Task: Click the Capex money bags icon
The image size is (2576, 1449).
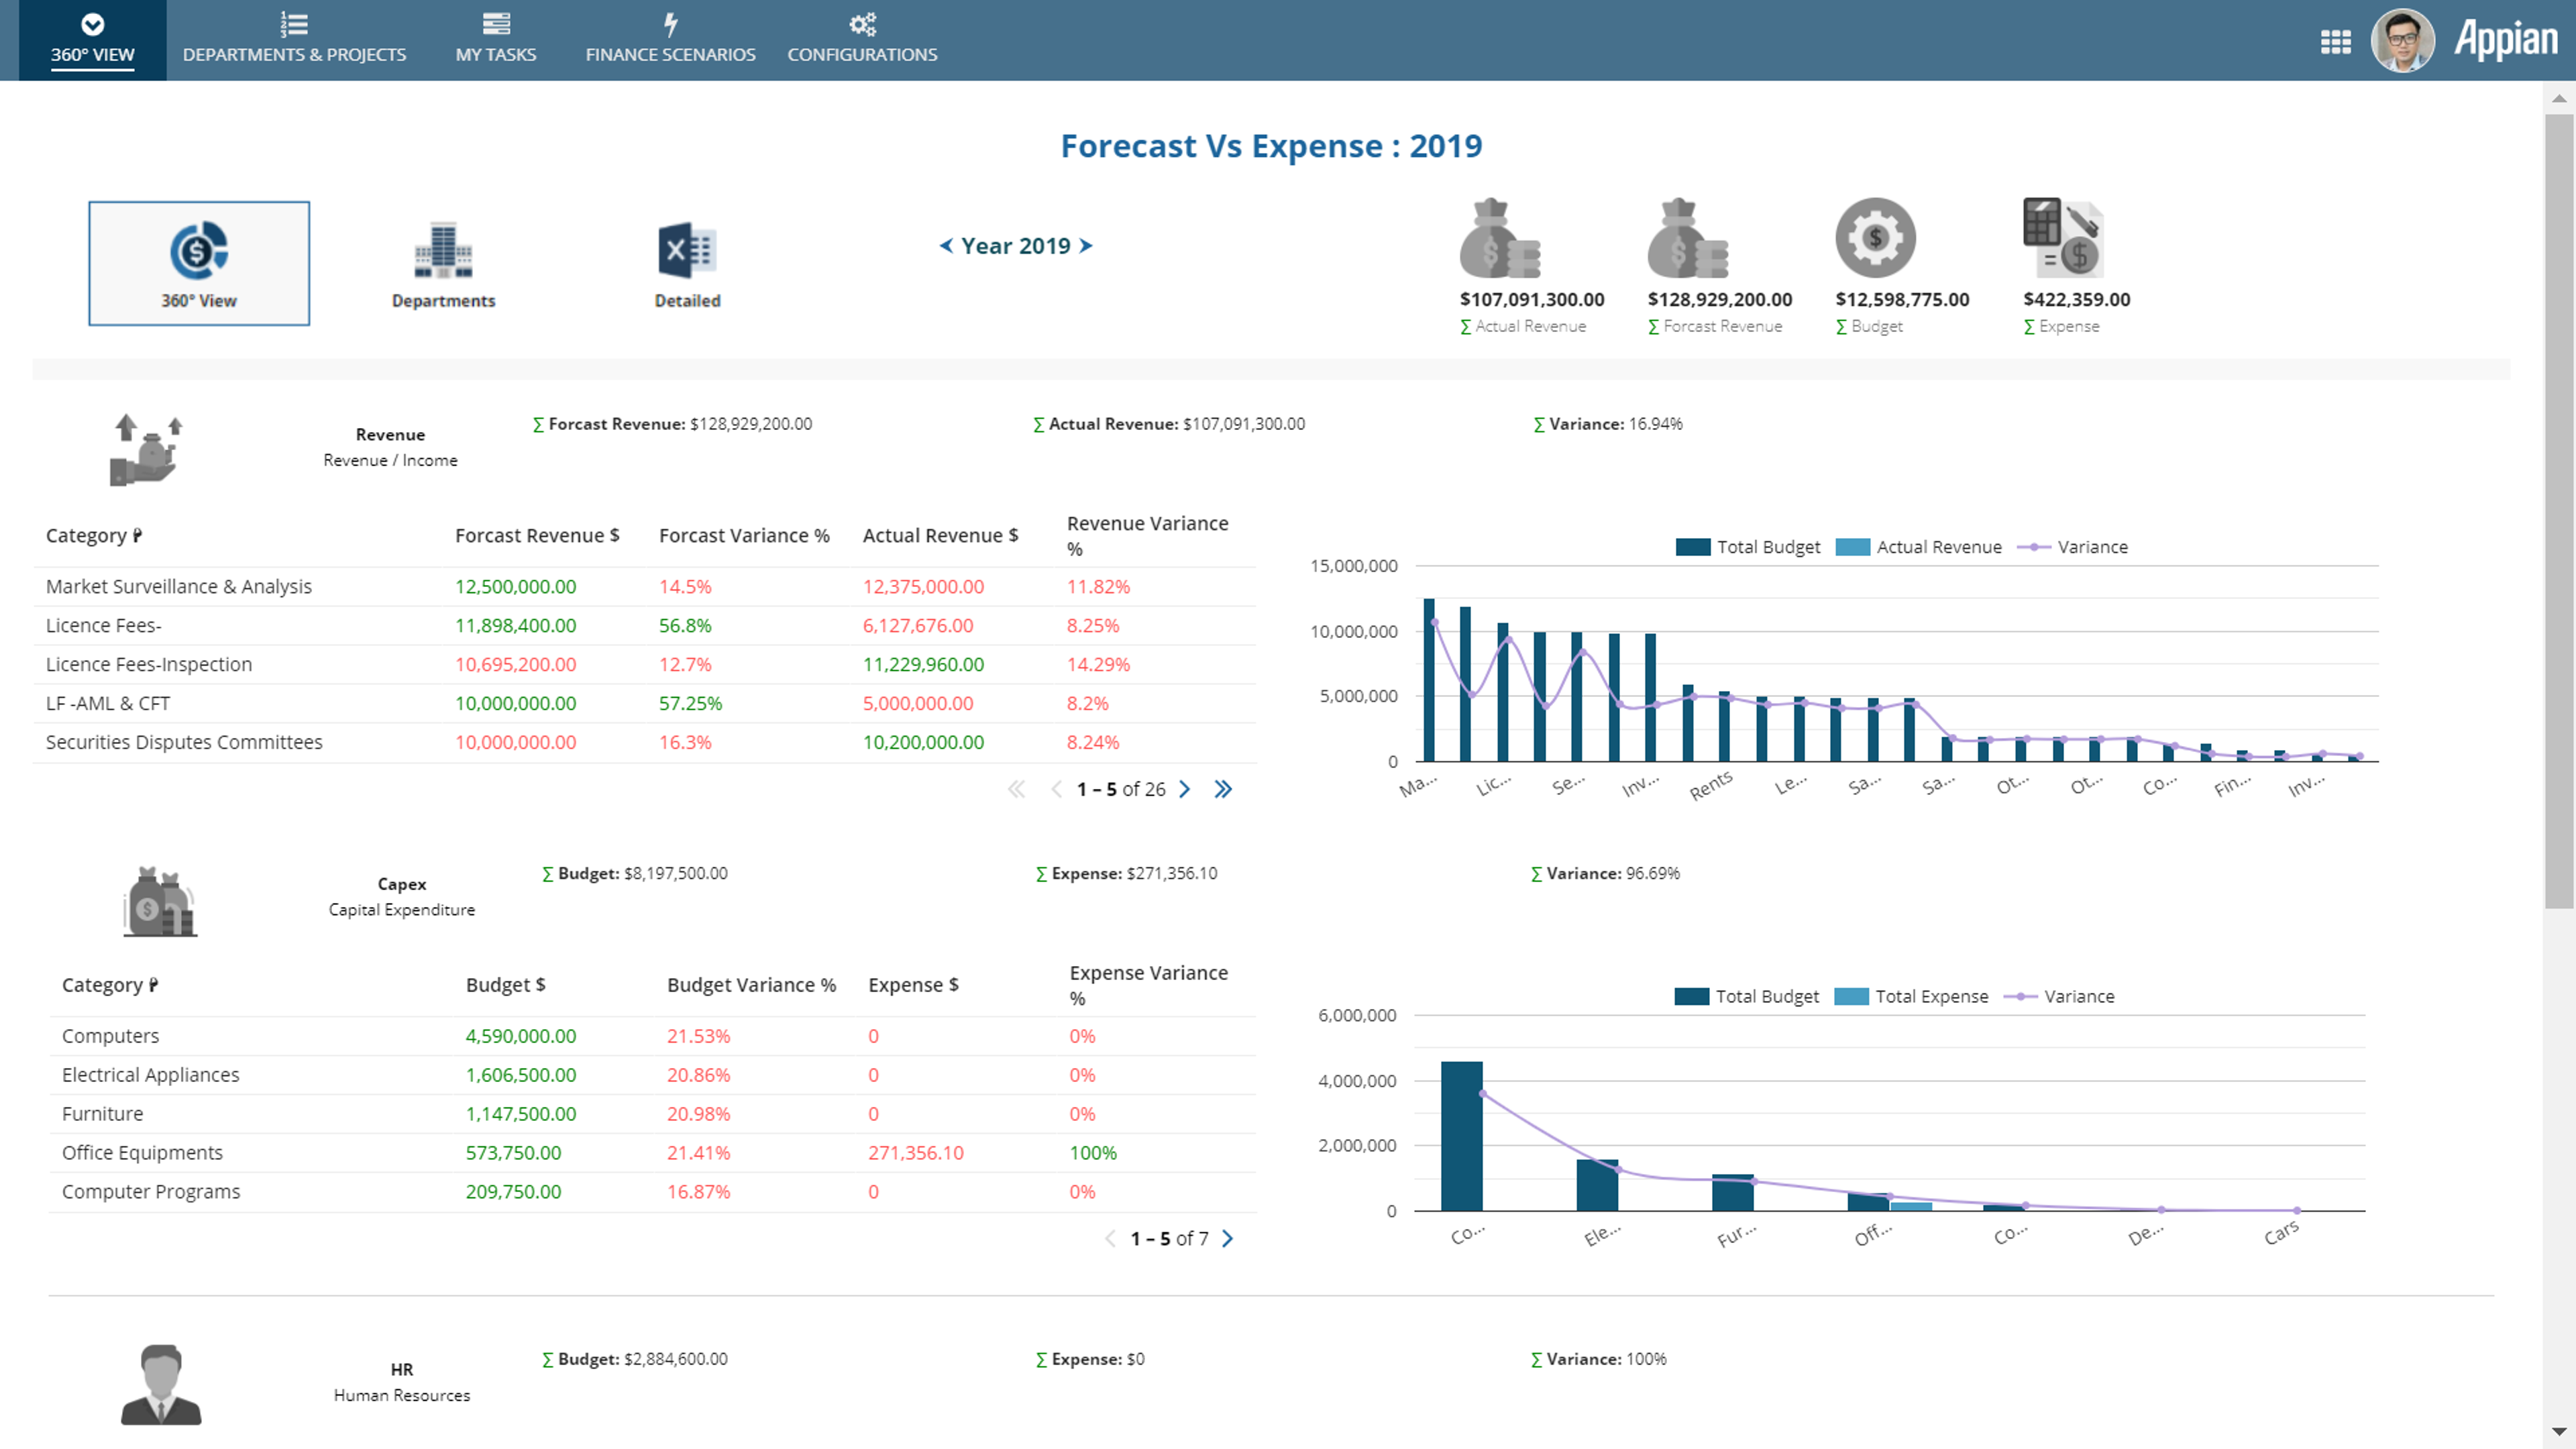Action: click(x=160, y=901)
